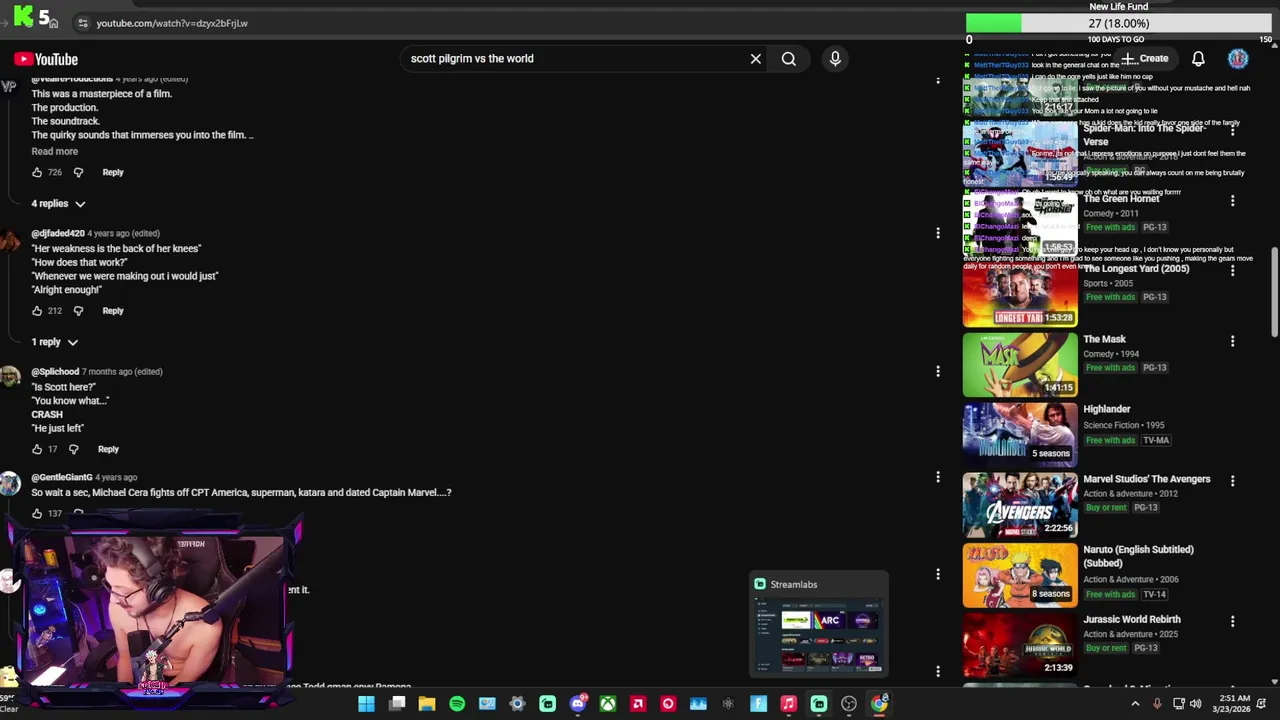Clear the search box with the X
This screenshot has height=720, width=1280.
756,59
